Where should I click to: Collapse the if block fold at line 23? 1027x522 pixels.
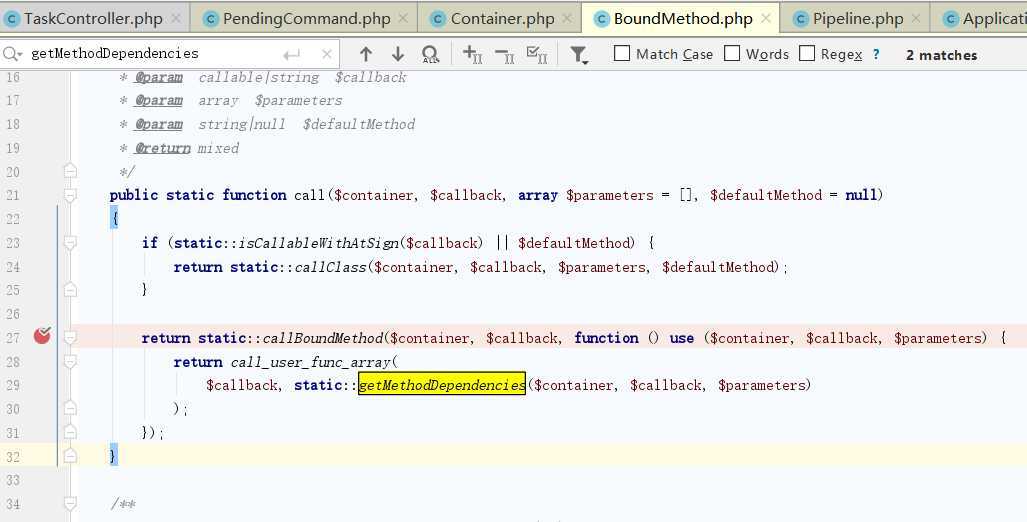pos(70,243)
